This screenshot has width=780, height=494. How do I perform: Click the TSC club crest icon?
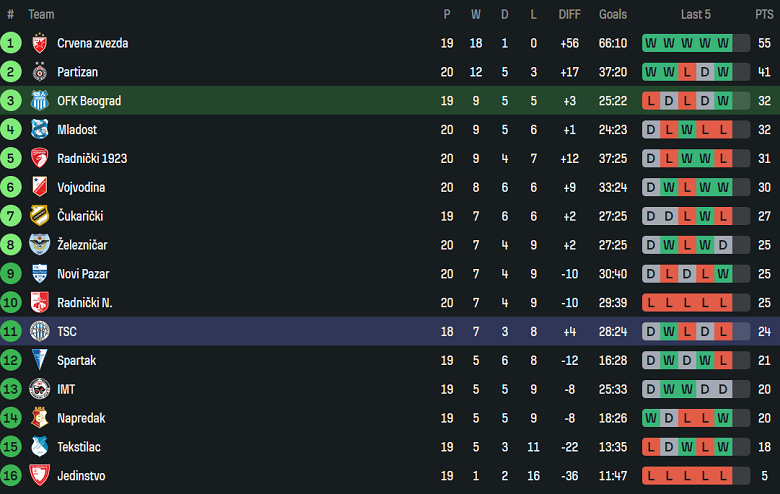[40, 331]
